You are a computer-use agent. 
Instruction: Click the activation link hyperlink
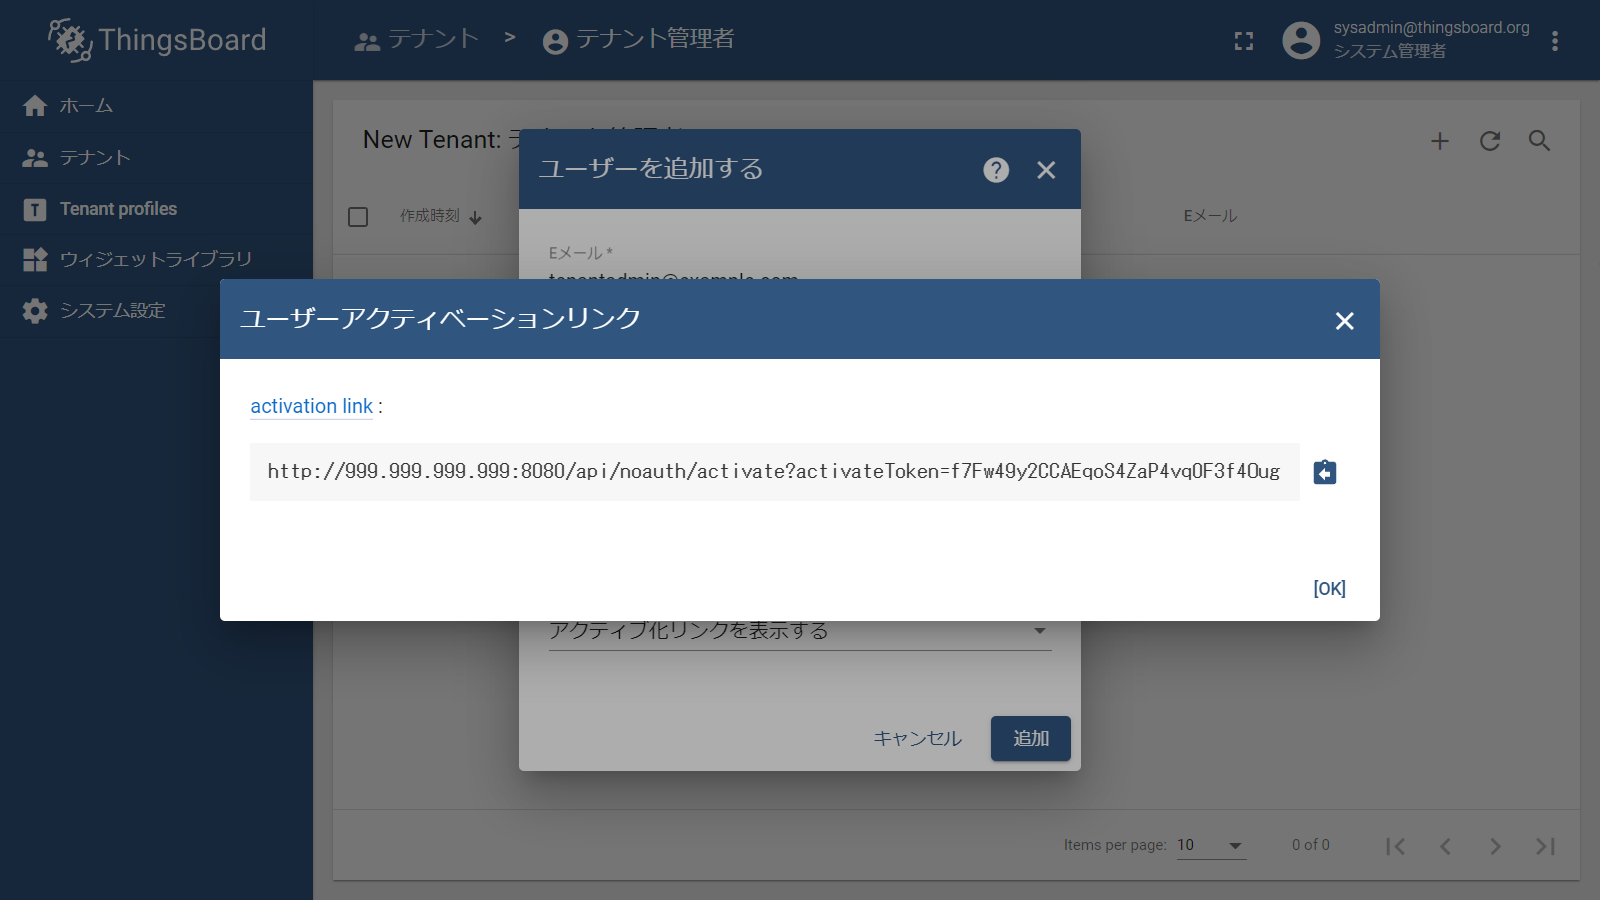(311, 406)
